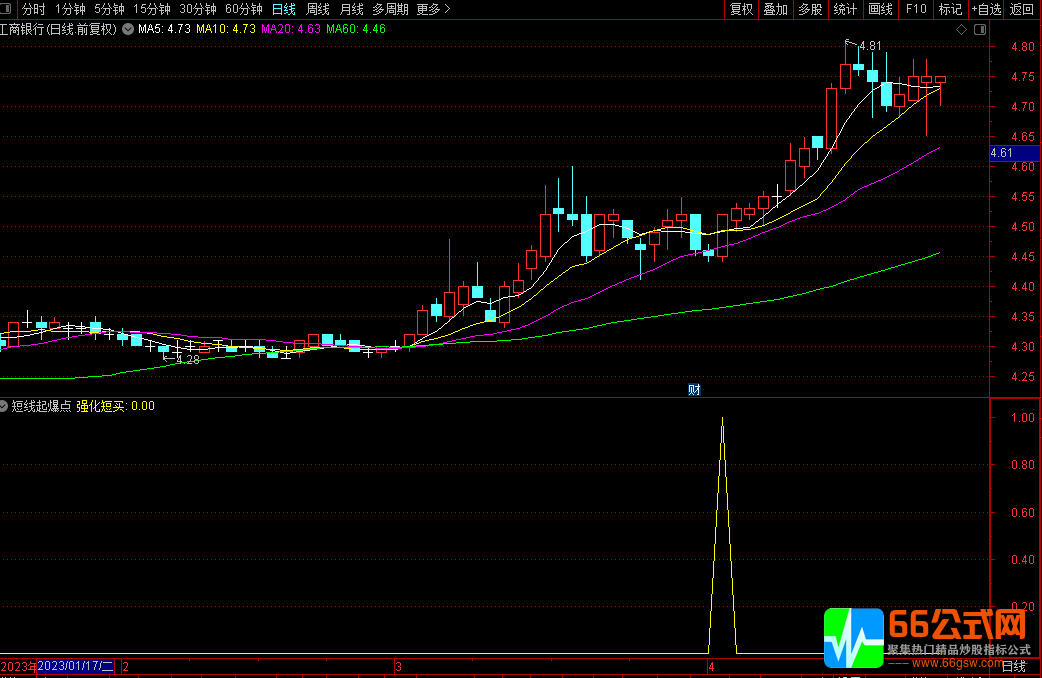Open the 多股 multi-stock view
Screen dimensions: 1042x678
pyautogui.click(x=810, y=9)
